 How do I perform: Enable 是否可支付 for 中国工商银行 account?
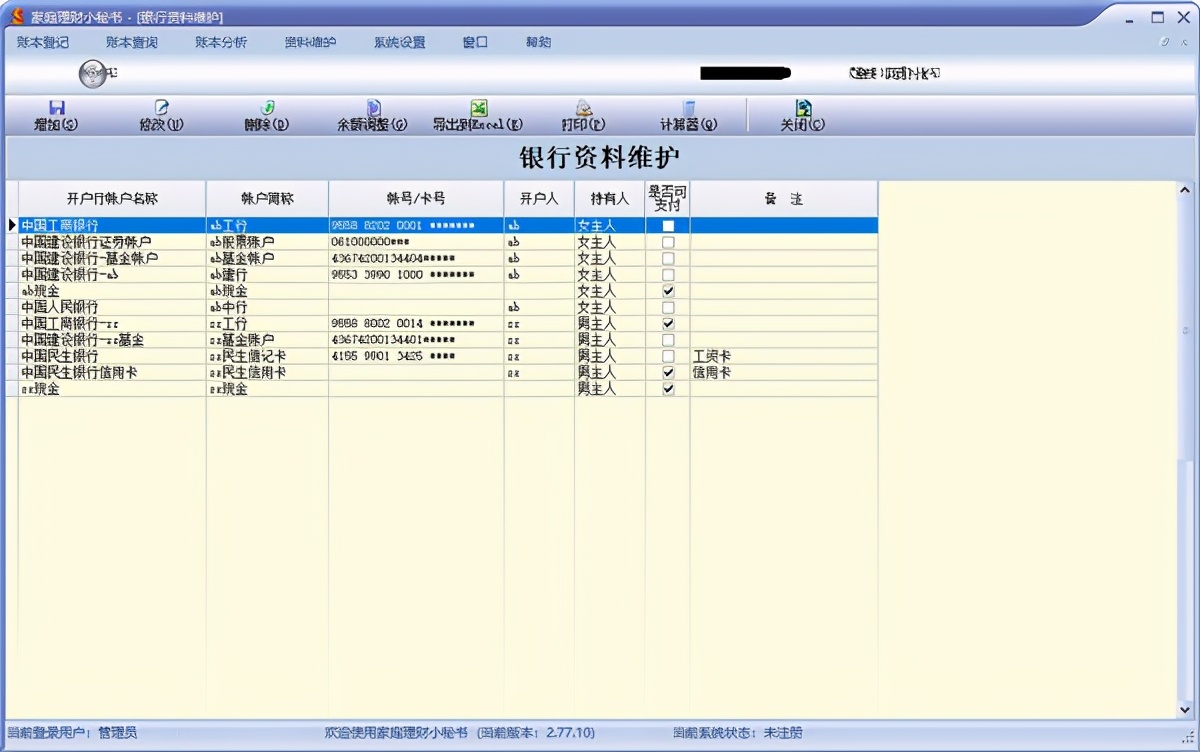click(x=669, y=225)
